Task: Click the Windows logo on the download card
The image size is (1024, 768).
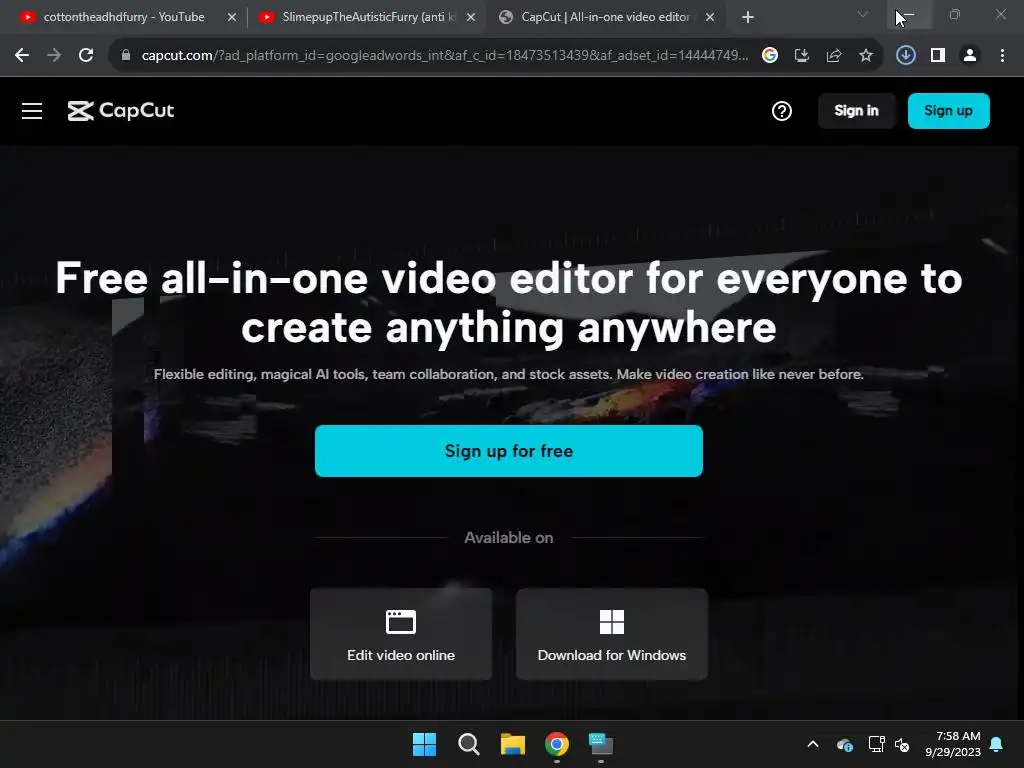Action: 612,622
